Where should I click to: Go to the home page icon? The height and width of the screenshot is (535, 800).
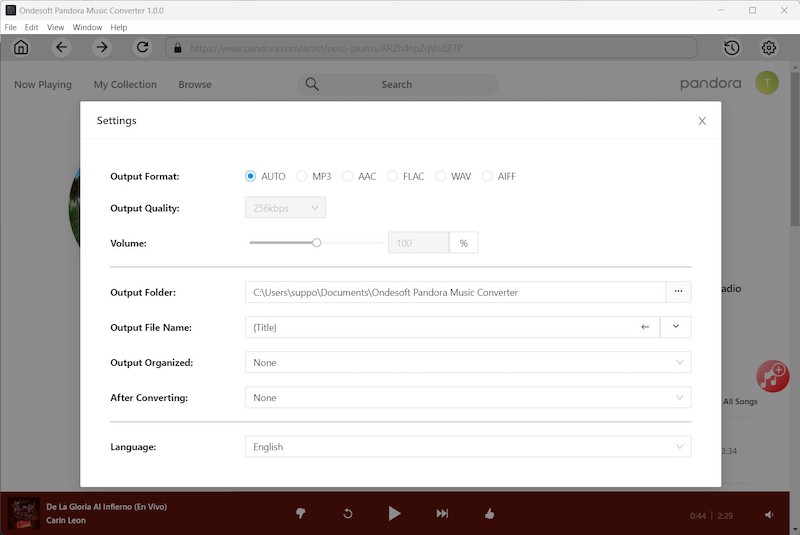(x=21, y=47)
